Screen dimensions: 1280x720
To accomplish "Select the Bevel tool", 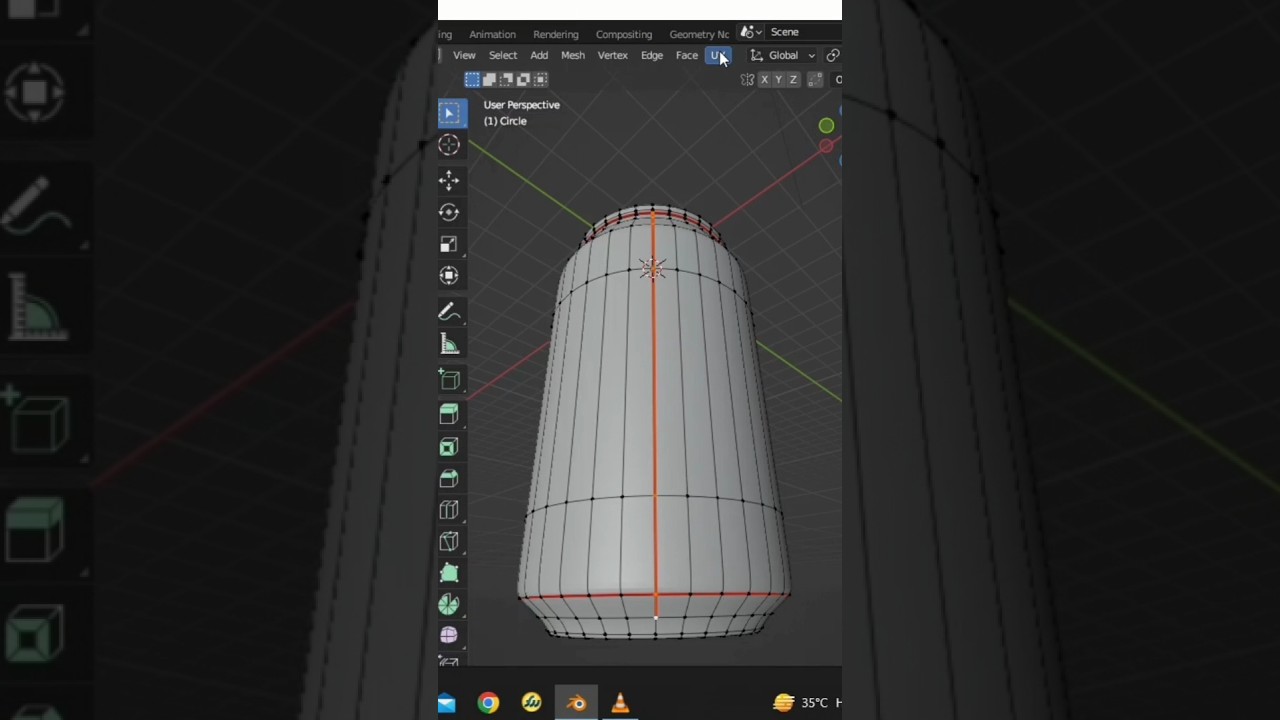I will tap(449, 478).
